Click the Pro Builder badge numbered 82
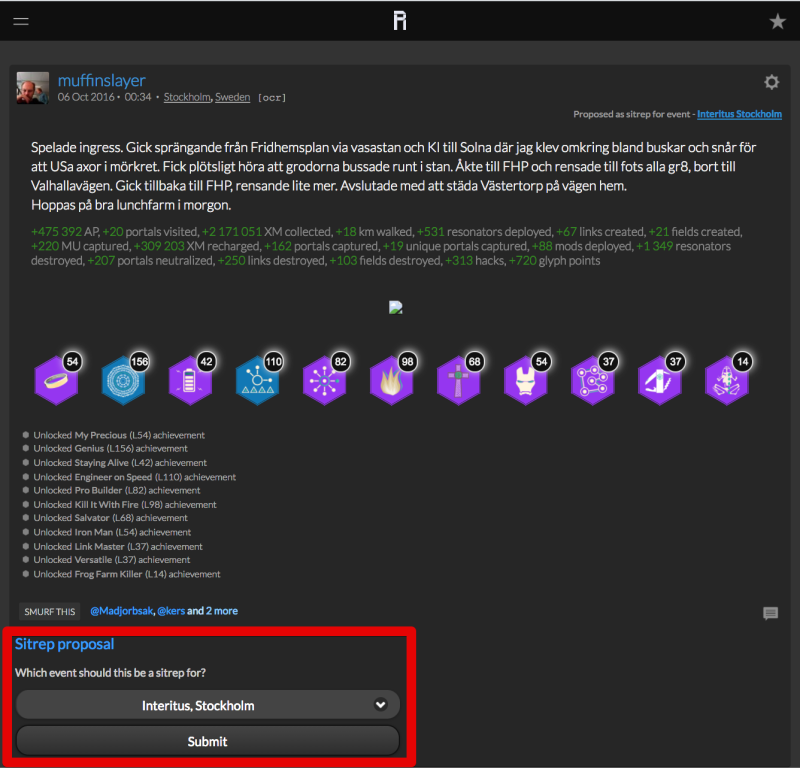The width and height of the screenshot is (800, 769). coord(324,380)
